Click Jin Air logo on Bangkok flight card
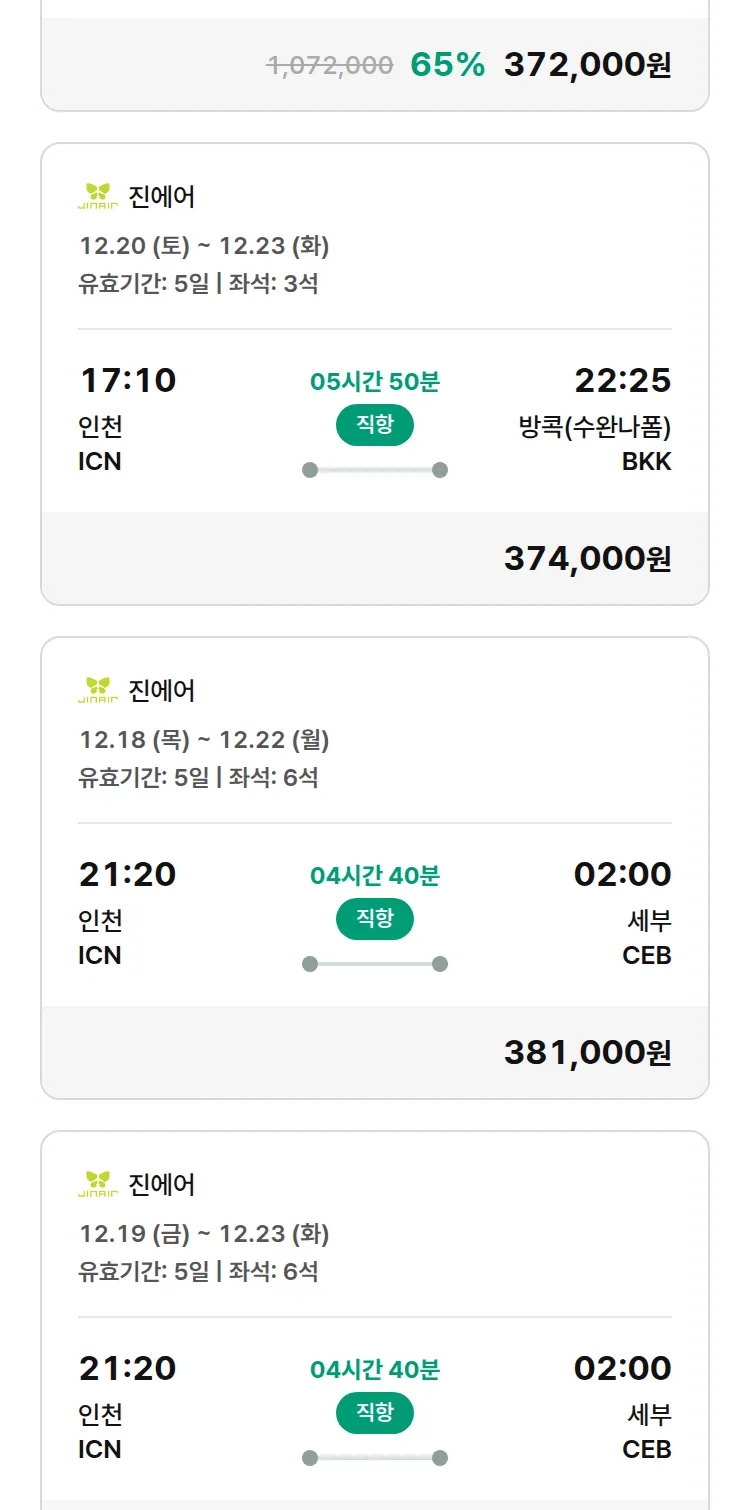The height and width of the screenshot is (1510, 750). 98,196
